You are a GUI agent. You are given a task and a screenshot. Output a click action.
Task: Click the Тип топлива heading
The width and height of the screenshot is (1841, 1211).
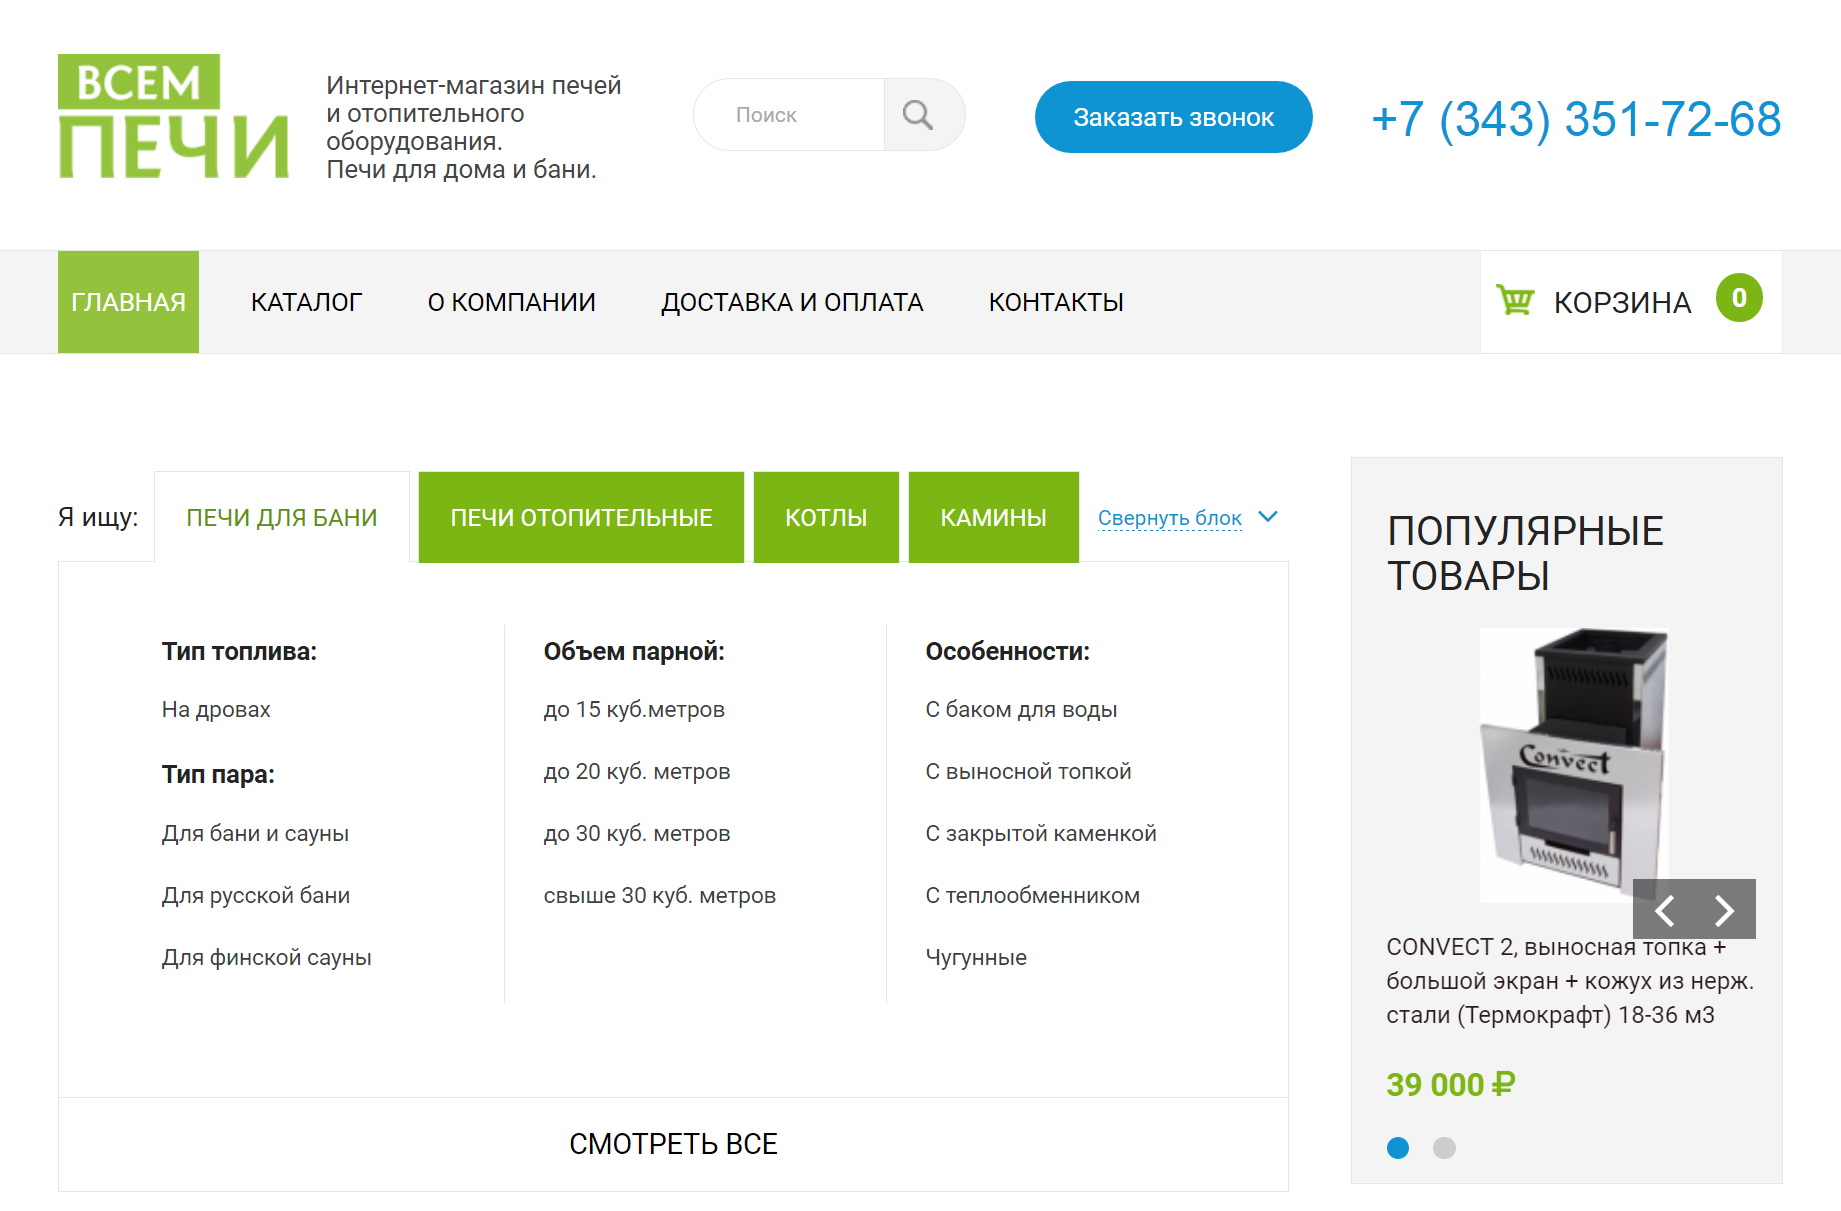pyautogui.click(x=239, y=651)
